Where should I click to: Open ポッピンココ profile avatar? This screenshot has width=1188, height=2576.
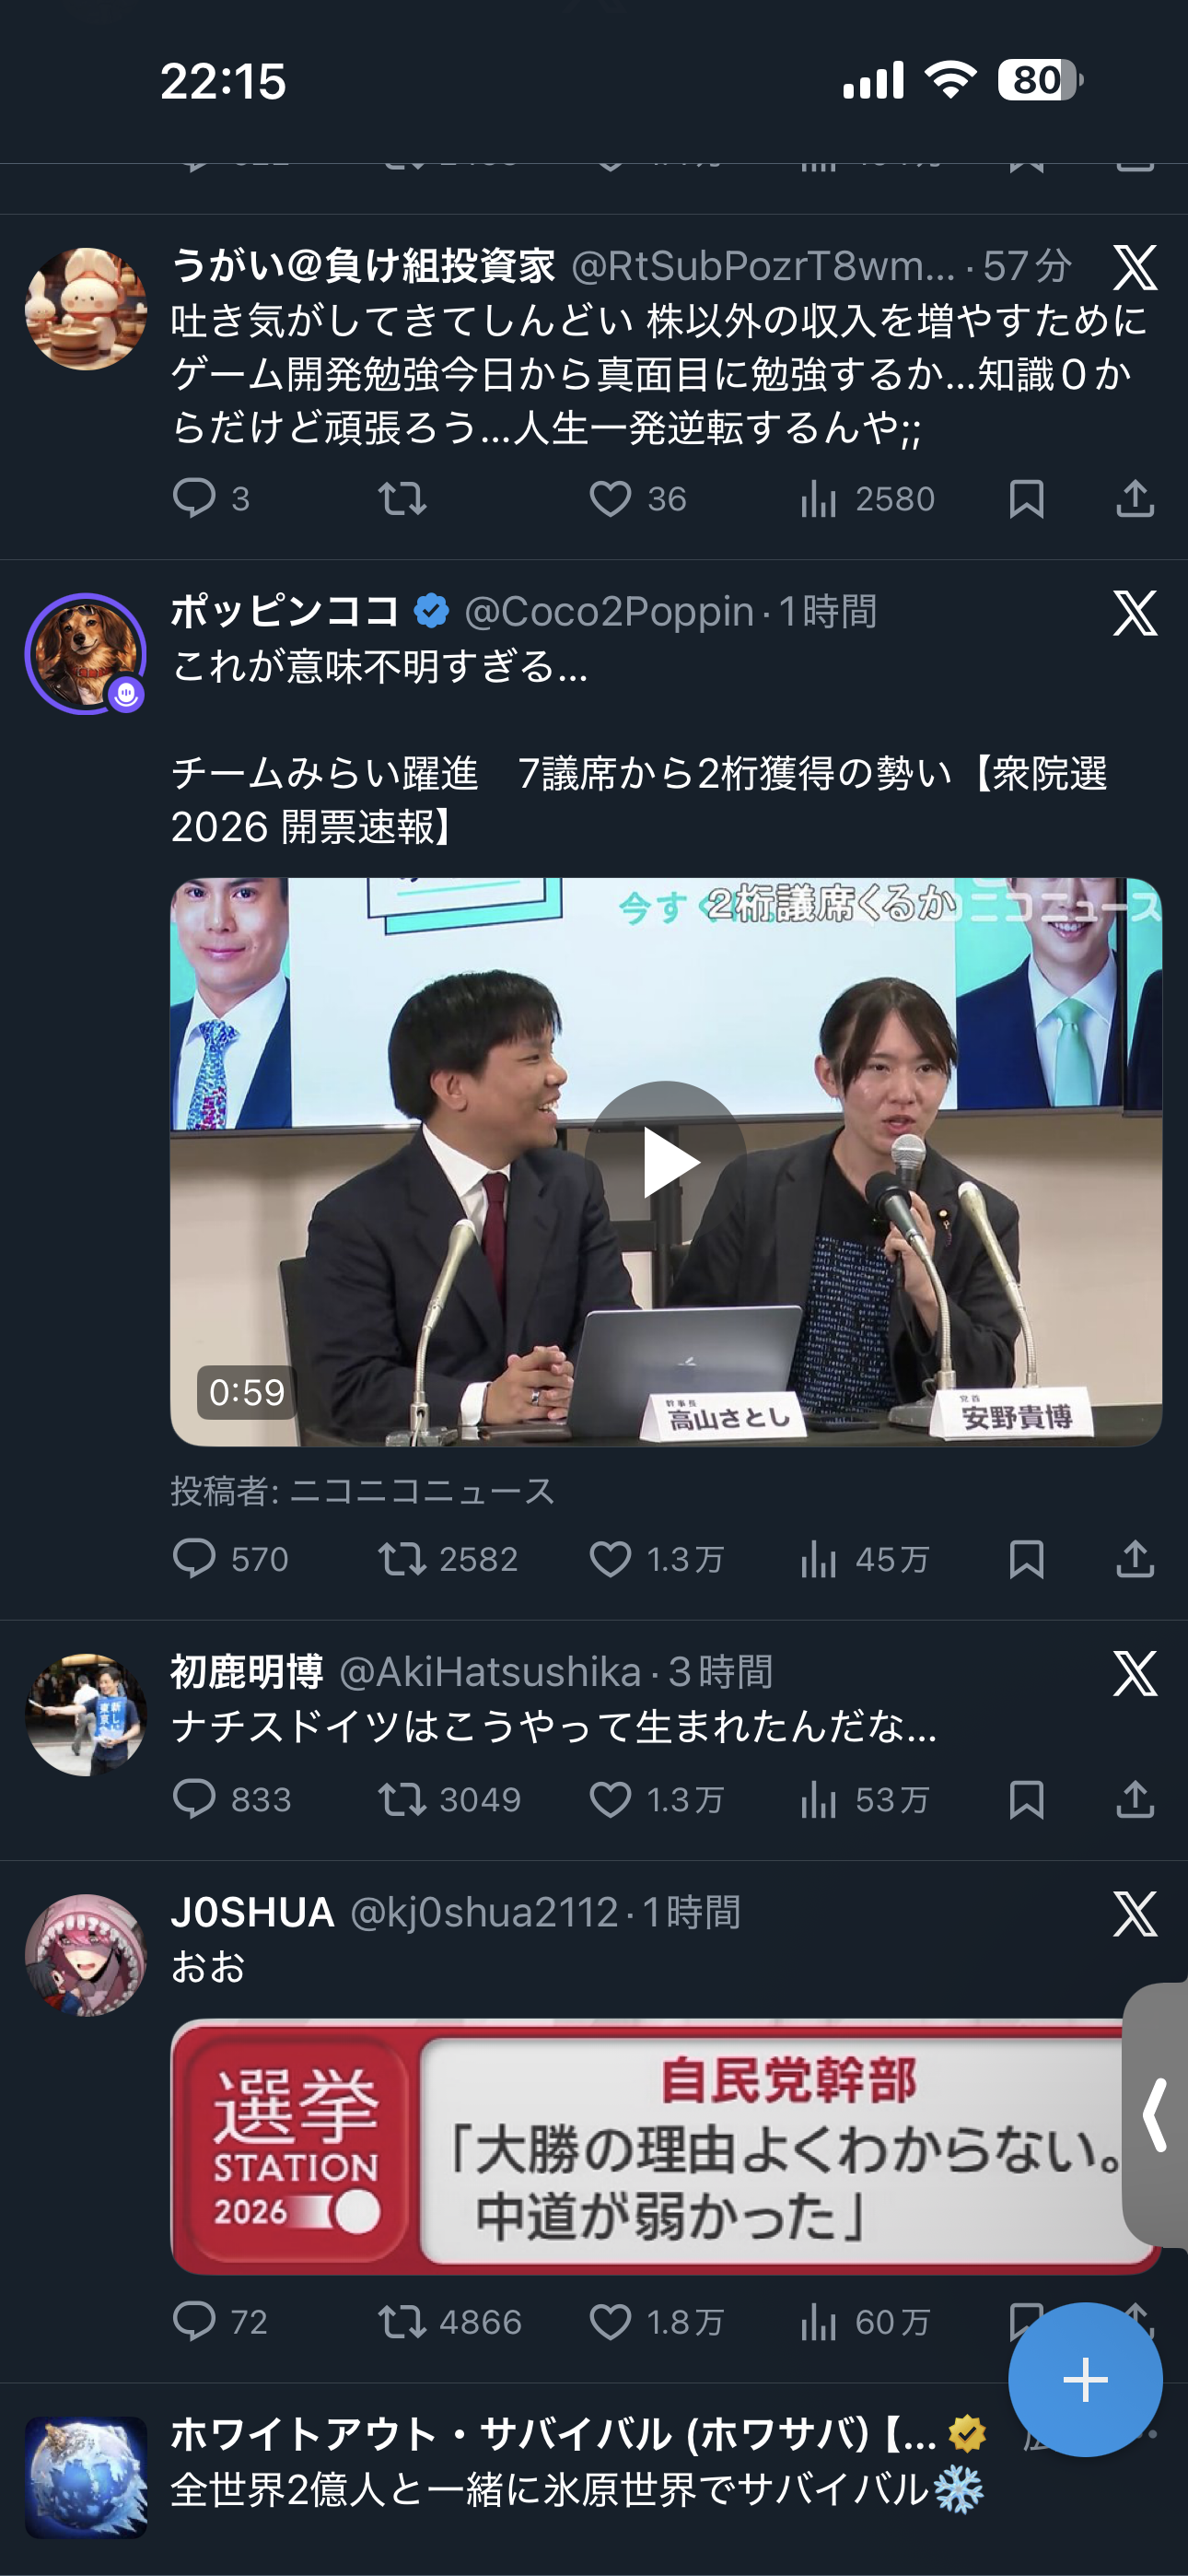pos(86,654)
